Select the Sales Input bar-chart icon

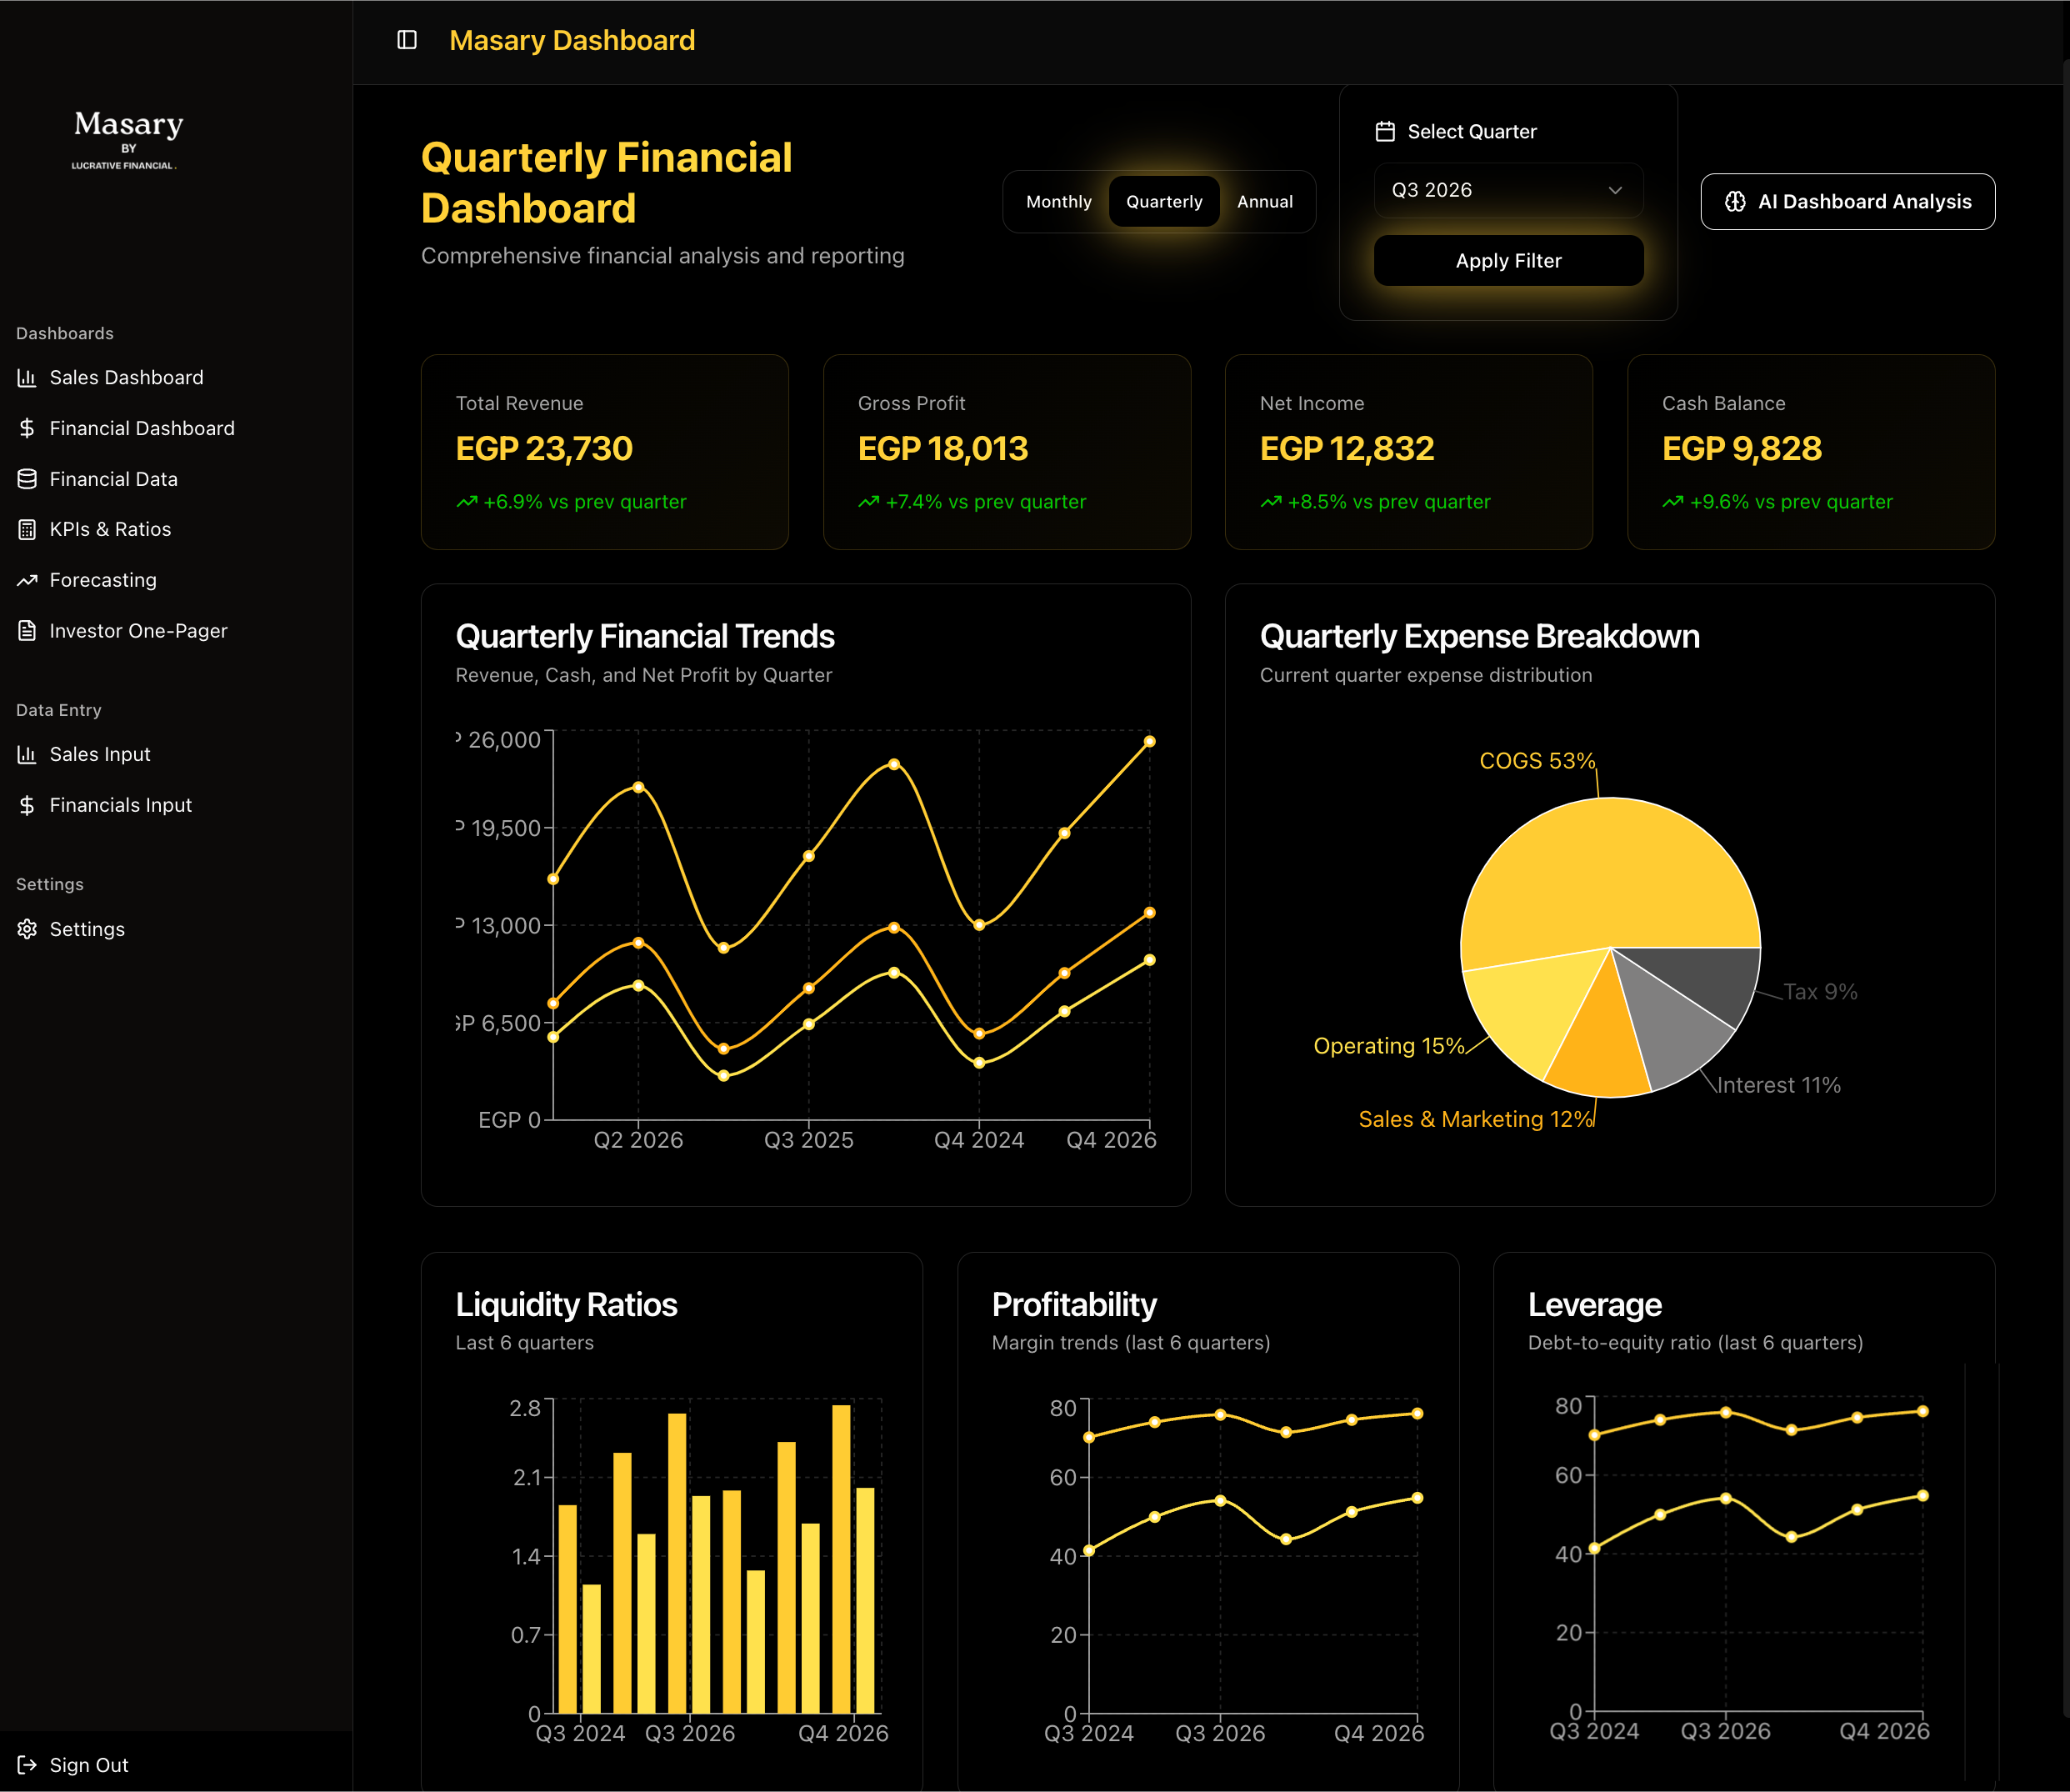click(27, 754)
